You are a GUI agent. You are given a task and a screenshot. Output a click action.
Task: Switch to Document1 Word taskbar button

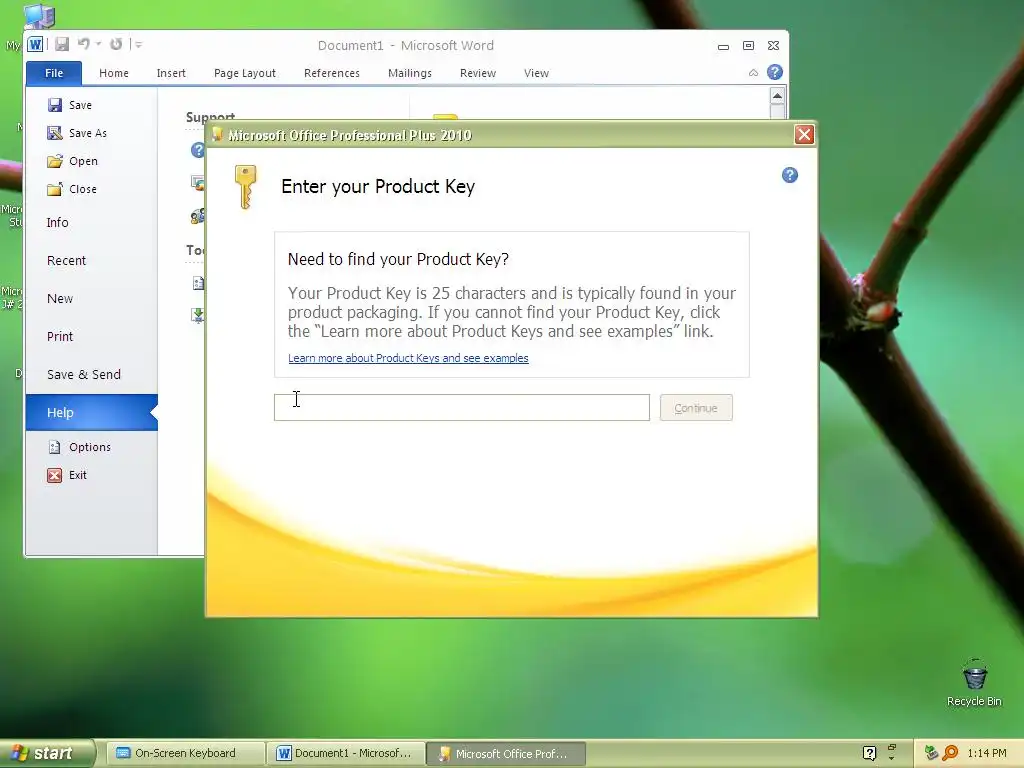click(346, 754)
